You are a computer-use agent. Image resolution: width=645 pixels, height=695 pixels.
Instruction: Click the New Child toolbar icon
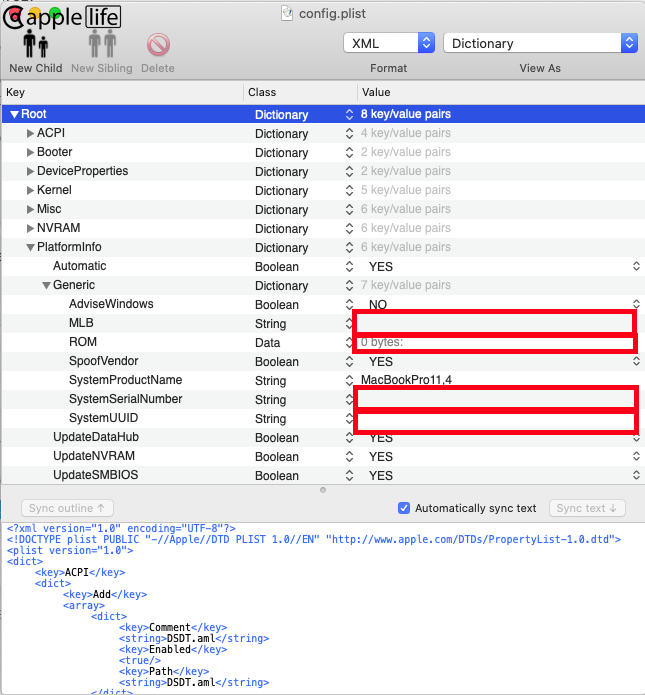pos(35,45)
